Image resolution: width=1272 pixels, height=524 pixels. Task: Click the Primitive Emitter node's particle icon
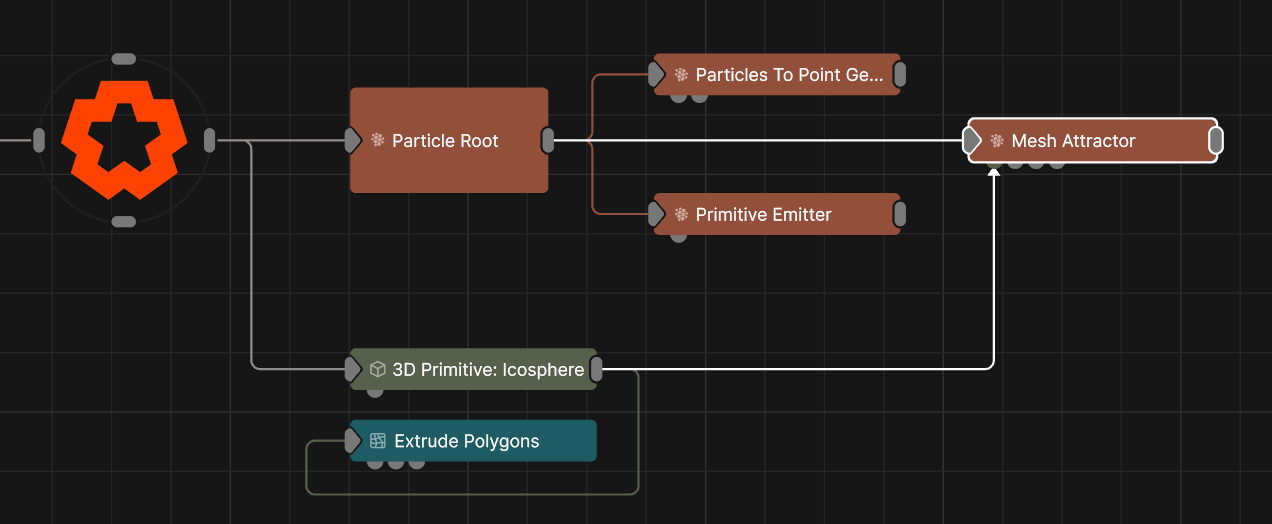point(681,215)
